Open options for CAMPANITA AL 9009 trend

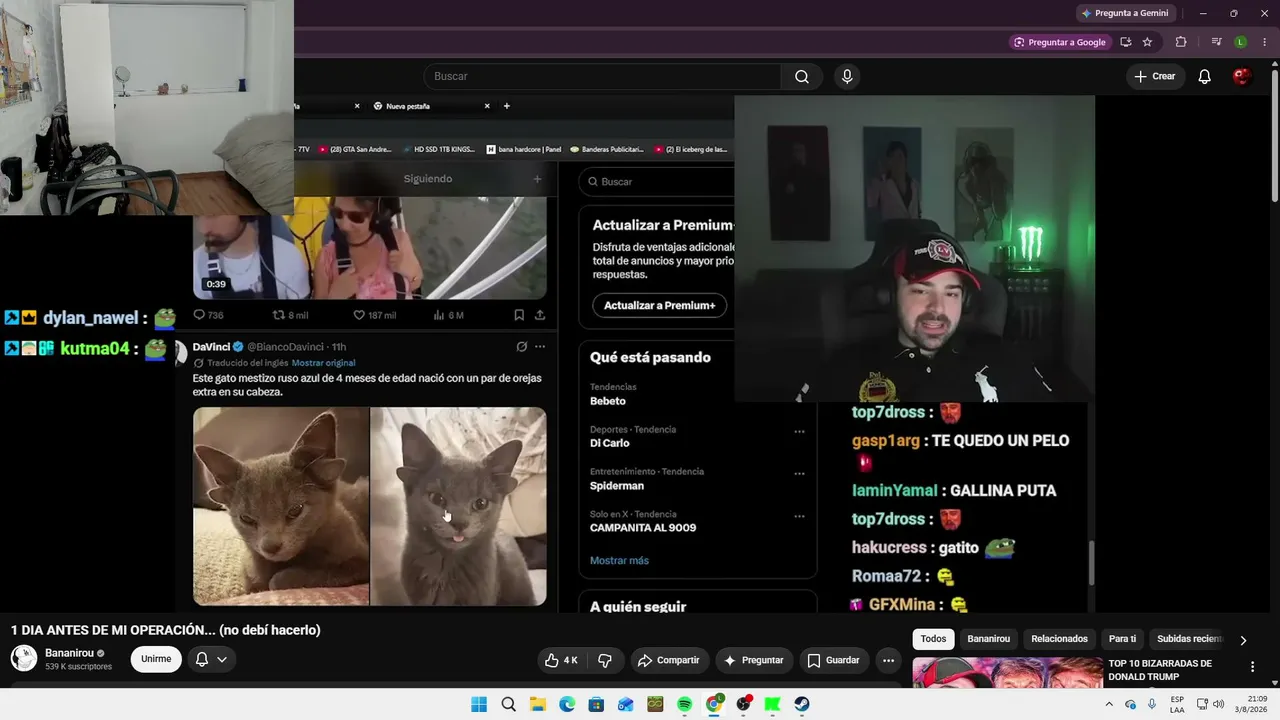coord(799,516)
